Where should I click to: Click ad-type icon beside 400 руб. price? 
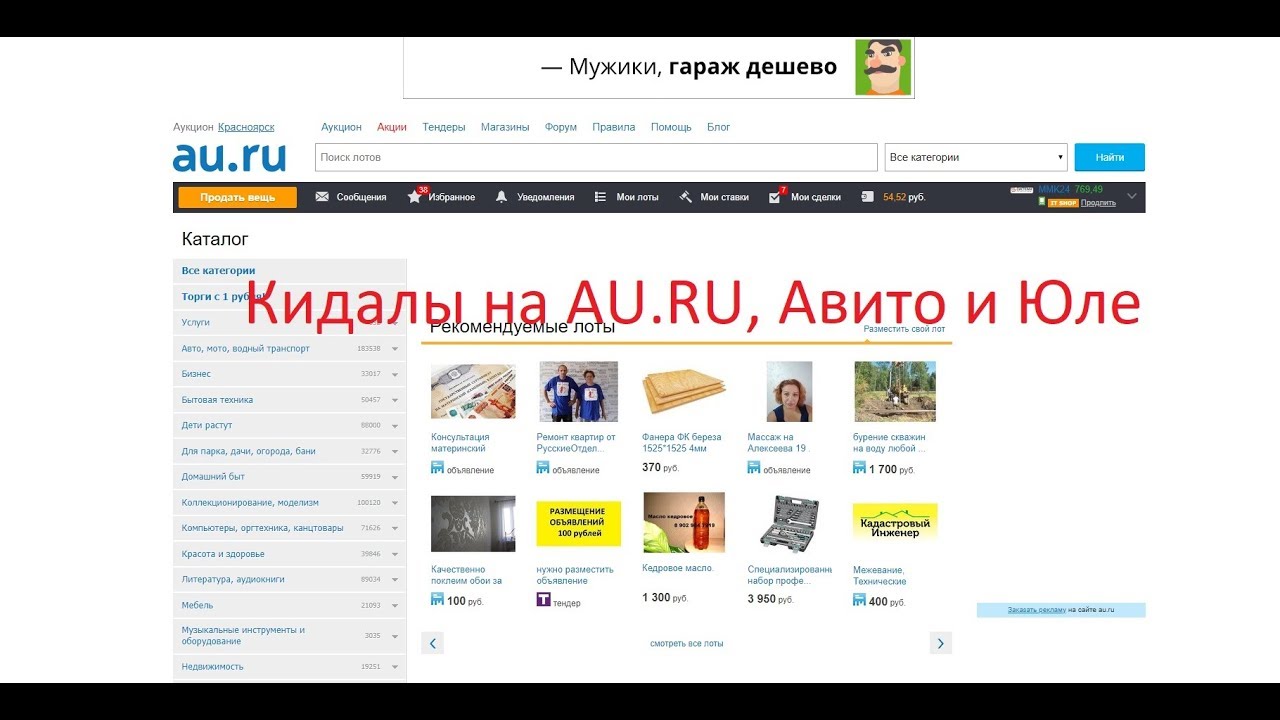point(859,600)
